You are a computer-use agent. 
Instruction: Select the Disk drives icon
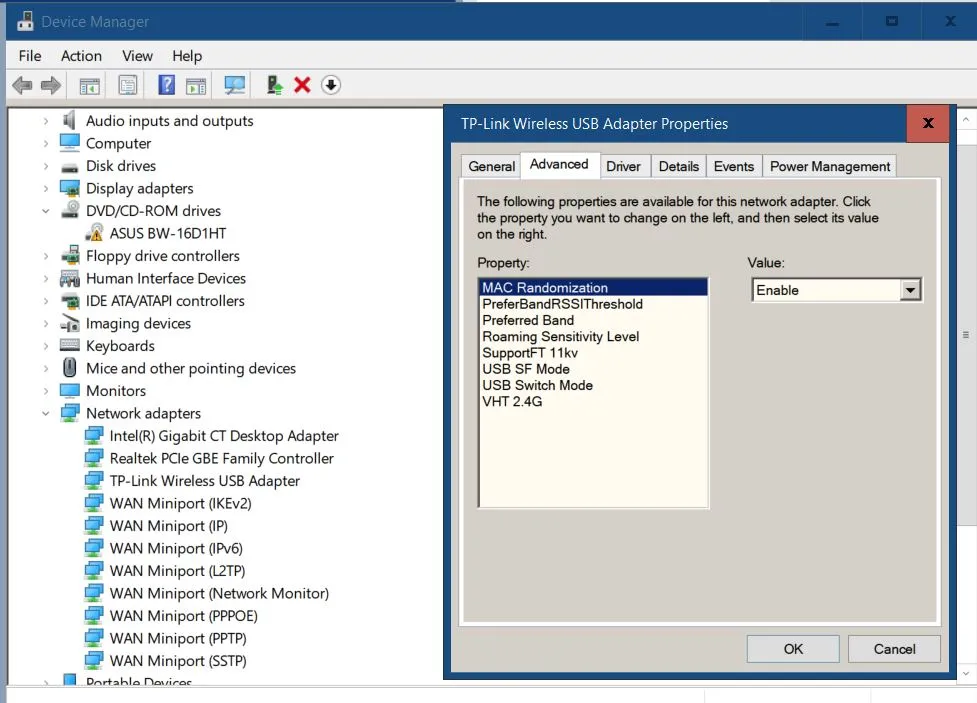70,166
